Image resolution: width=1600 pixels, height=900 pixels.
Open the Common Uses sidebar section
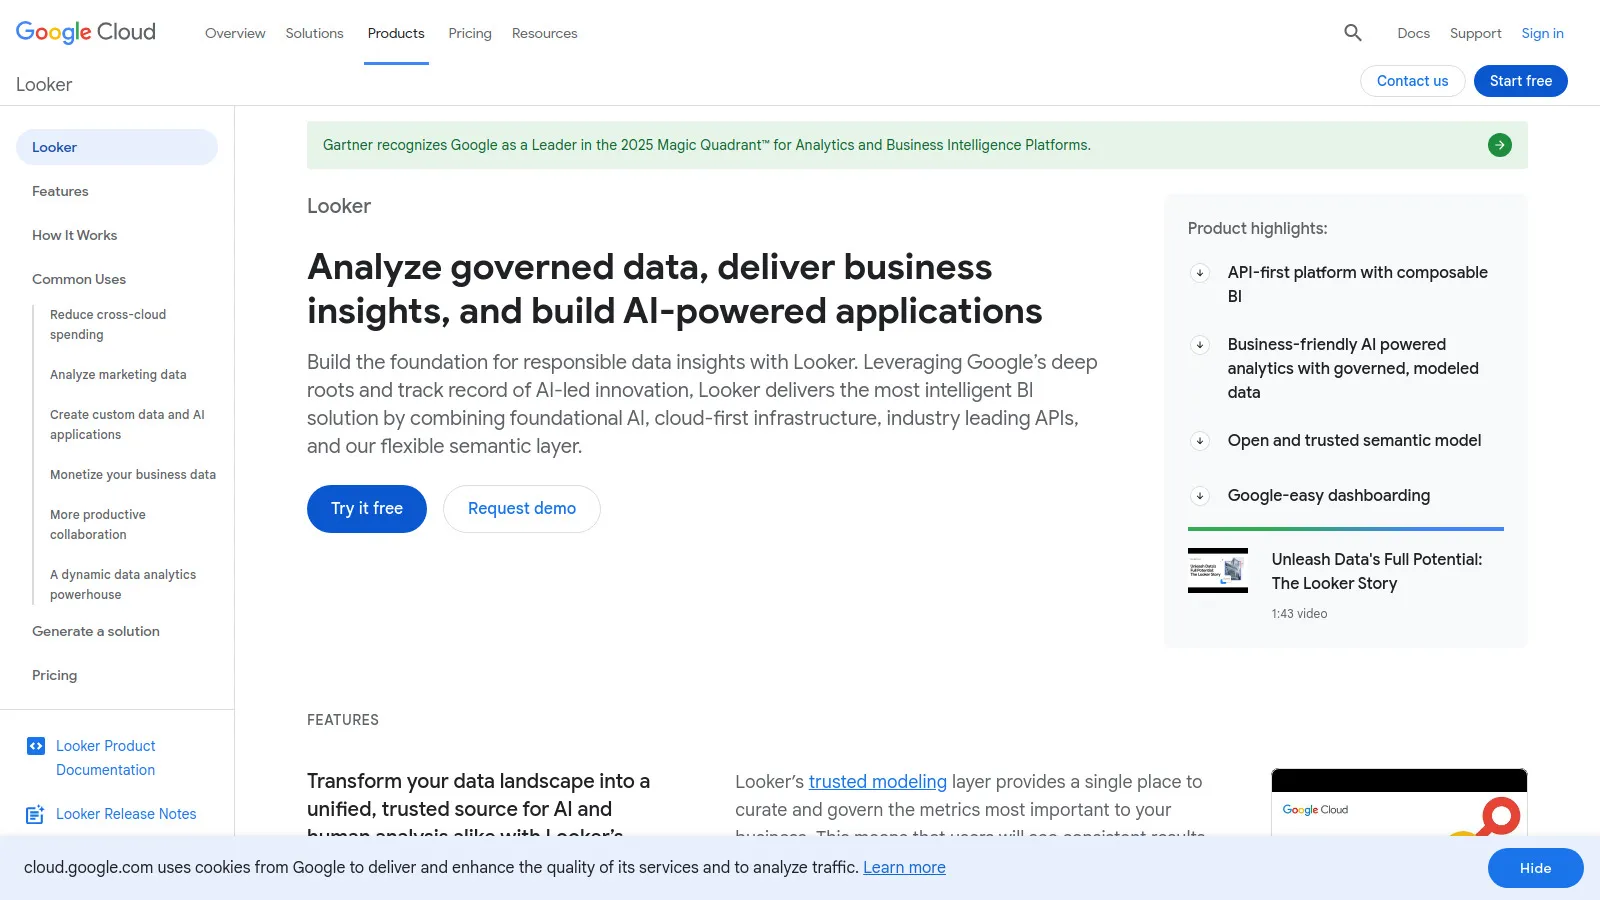pyautogui.click(x=79, y=279)
